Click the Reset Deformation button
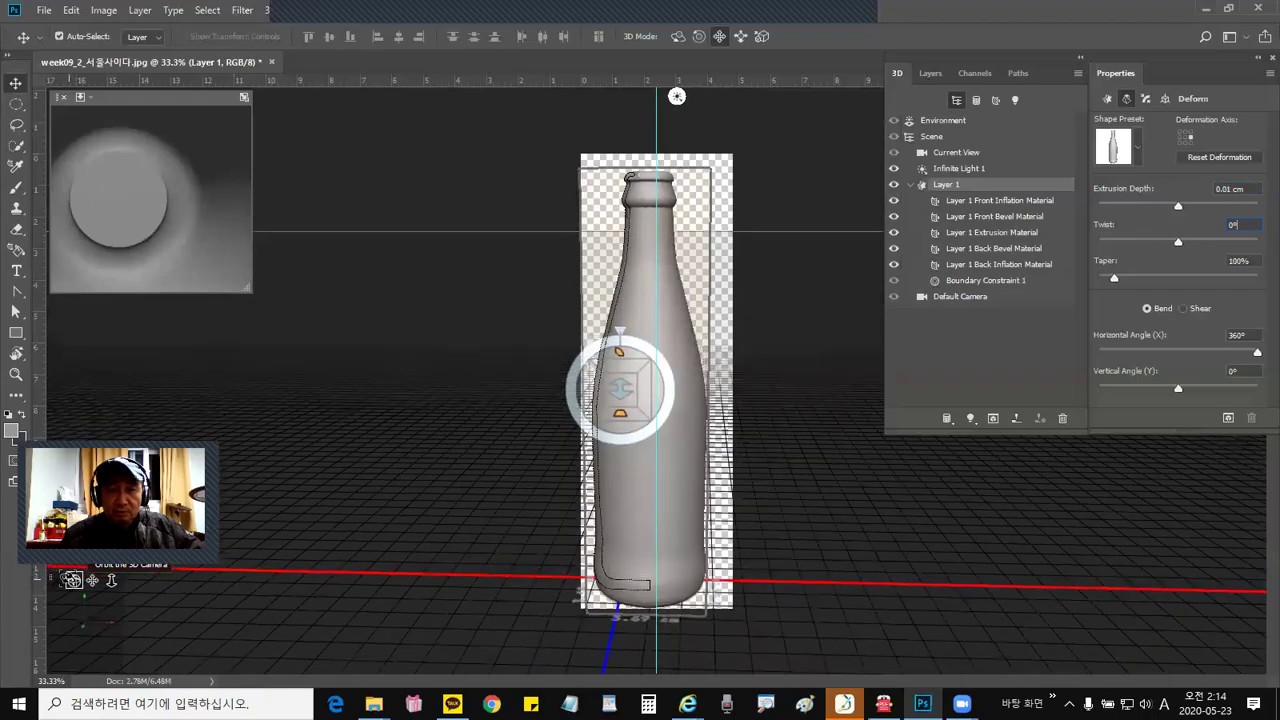This screenshot has height=720, width=1280. (x=1219, y=157)
